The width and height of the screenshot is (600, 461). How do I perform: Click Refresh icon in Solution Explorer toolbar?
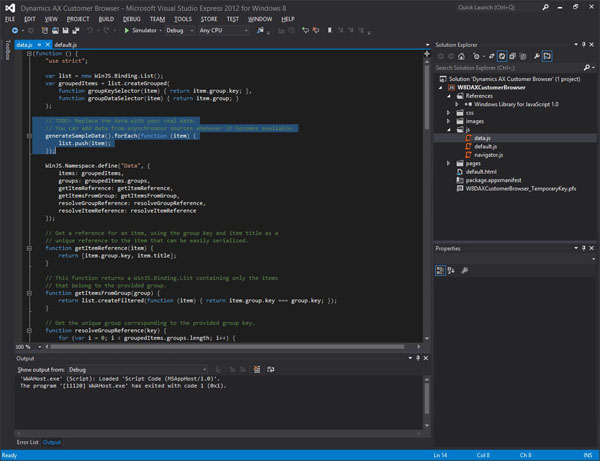[x=502, y=56]
